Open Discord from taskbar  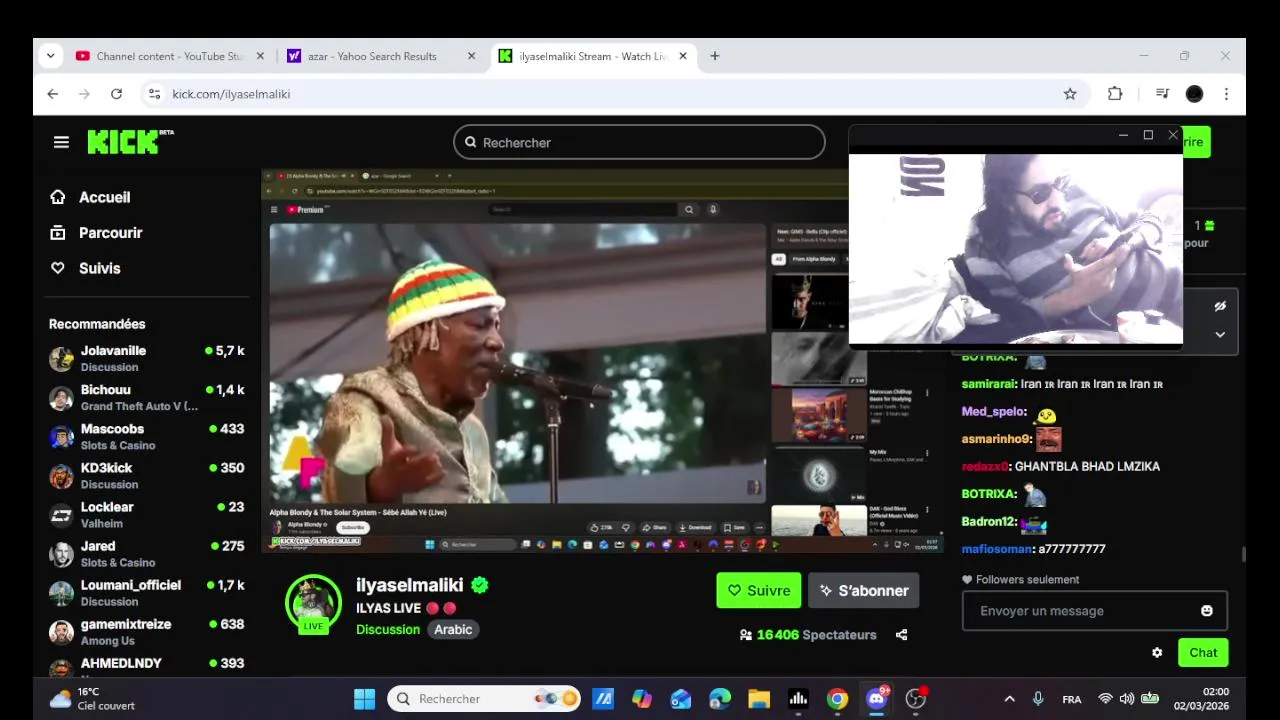pos(877,699)
